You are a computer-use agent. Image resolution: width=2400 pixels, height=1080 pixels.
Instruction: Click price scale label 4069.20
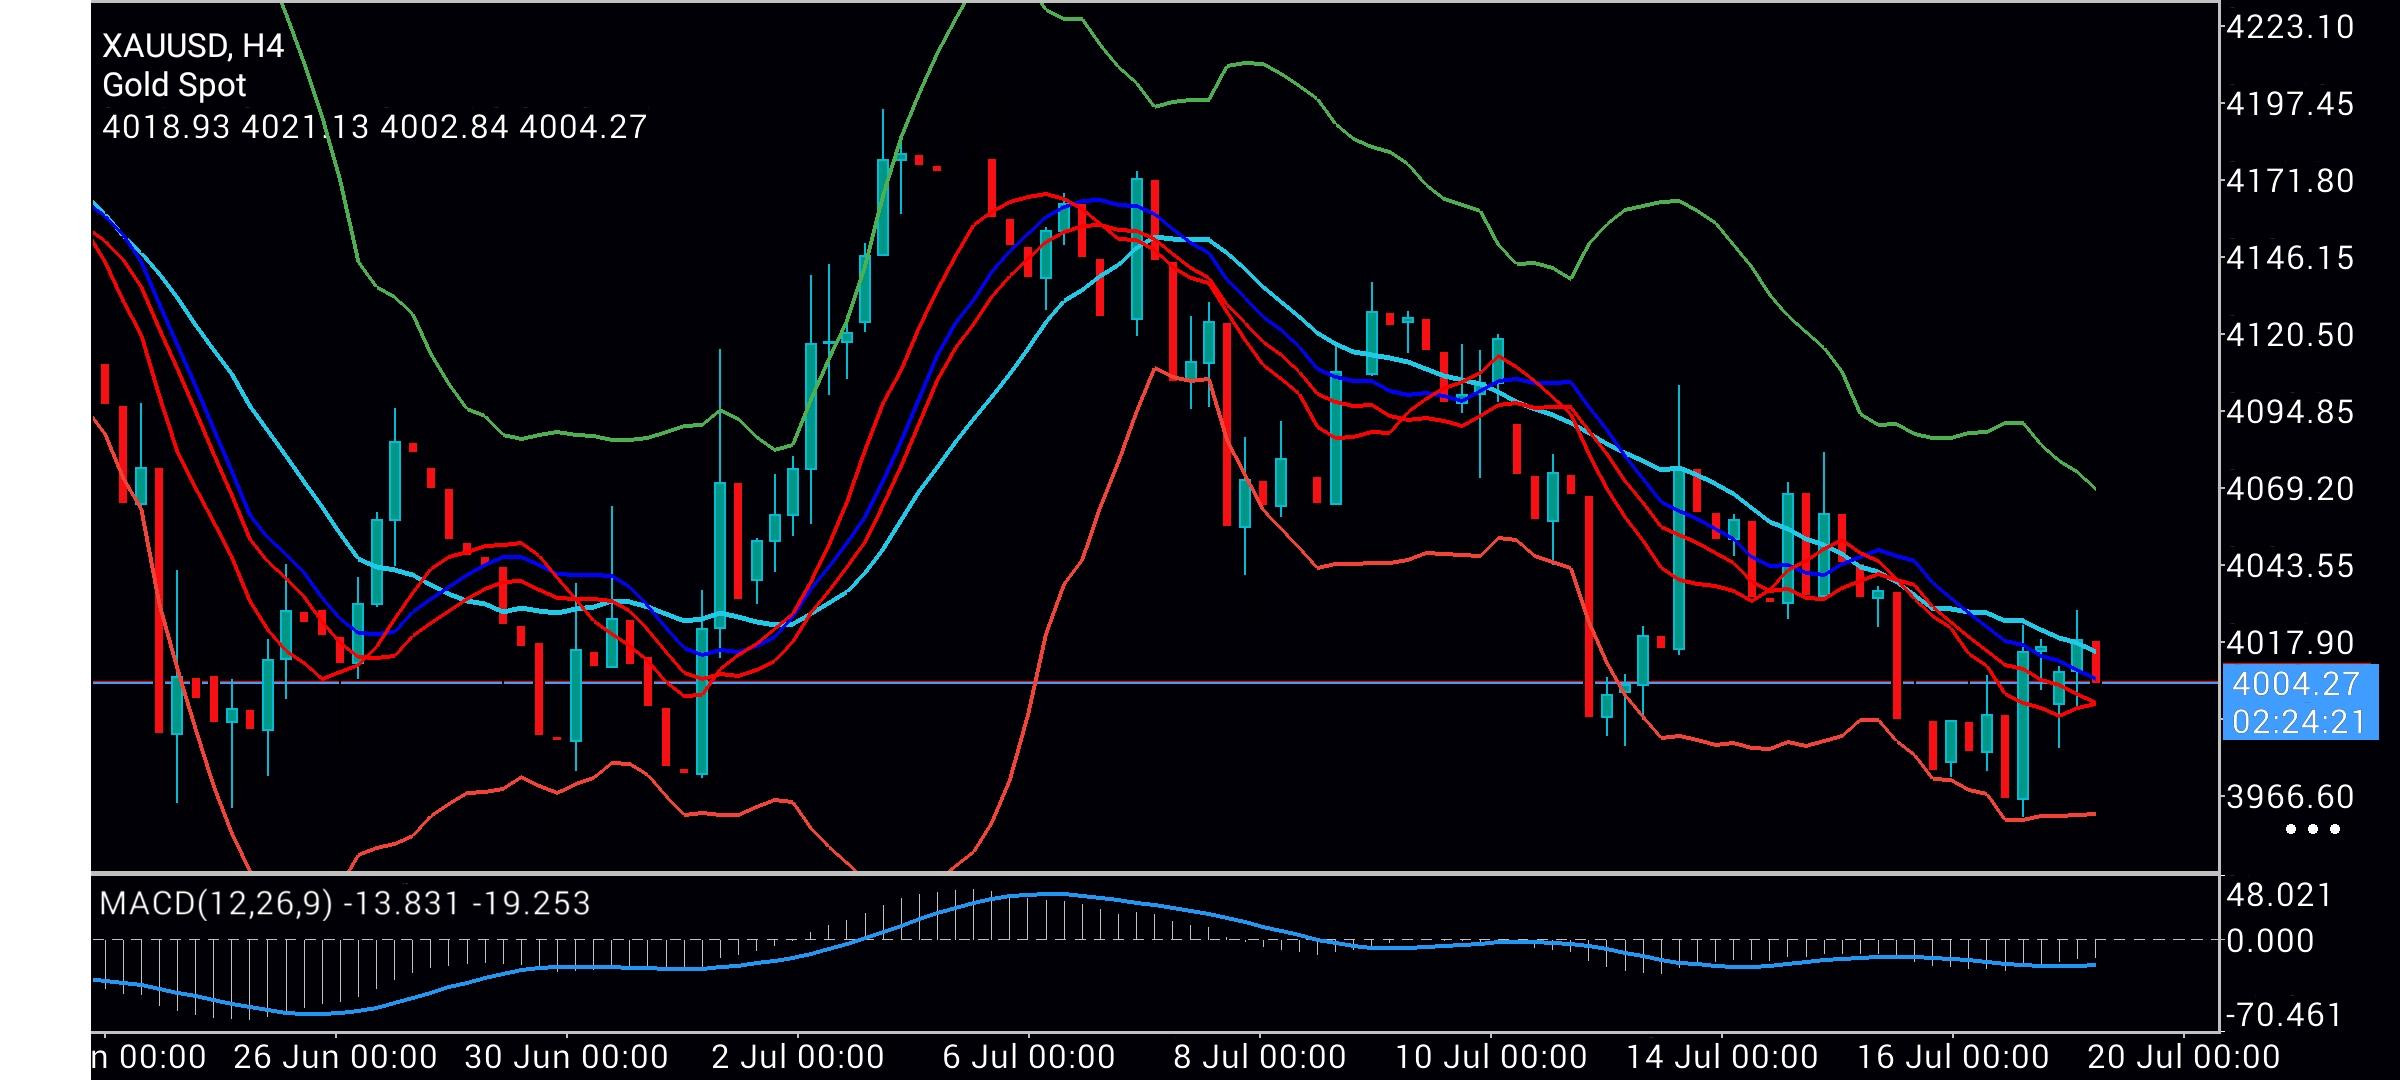[x=2289, y=489]
